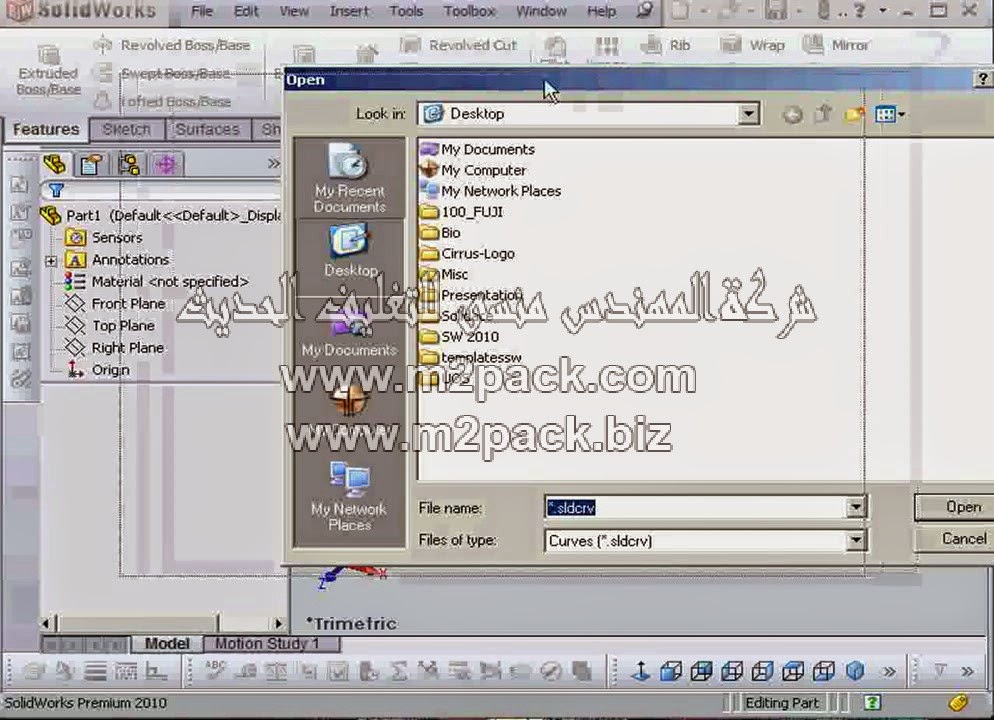Switch to the Features tab
Viewport: 994px width, 720px height.
tap(46, 129)
